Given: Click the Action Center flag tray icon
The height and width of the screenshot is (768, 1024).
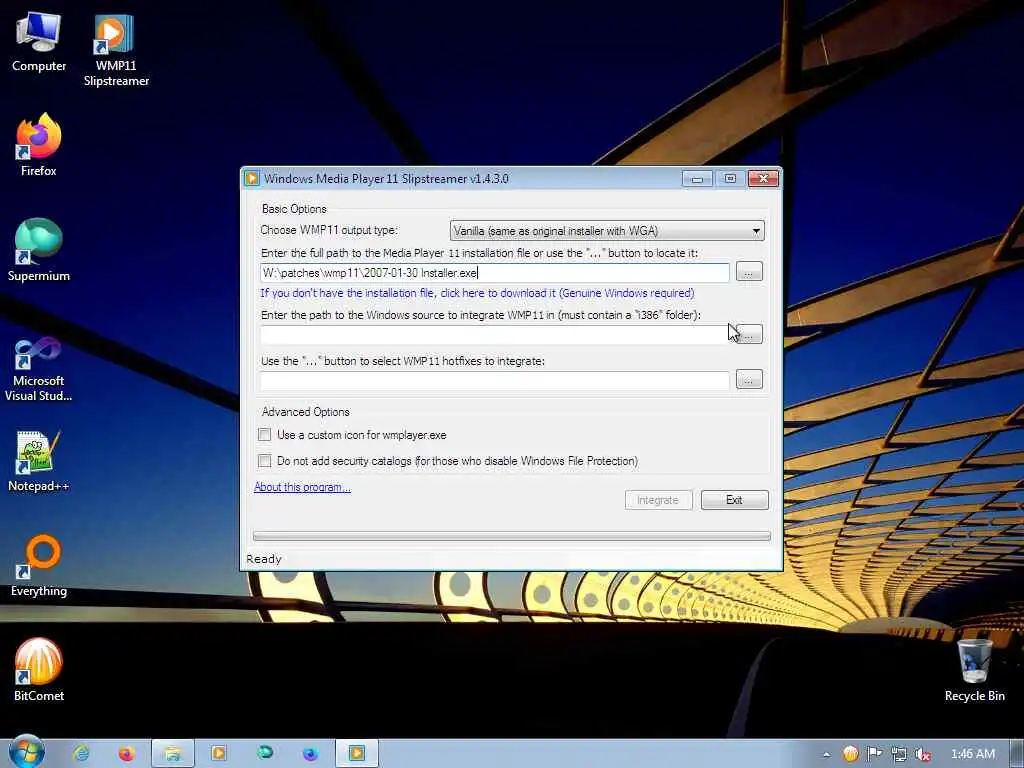Looking at the screenshot, I should click(874, 754).
